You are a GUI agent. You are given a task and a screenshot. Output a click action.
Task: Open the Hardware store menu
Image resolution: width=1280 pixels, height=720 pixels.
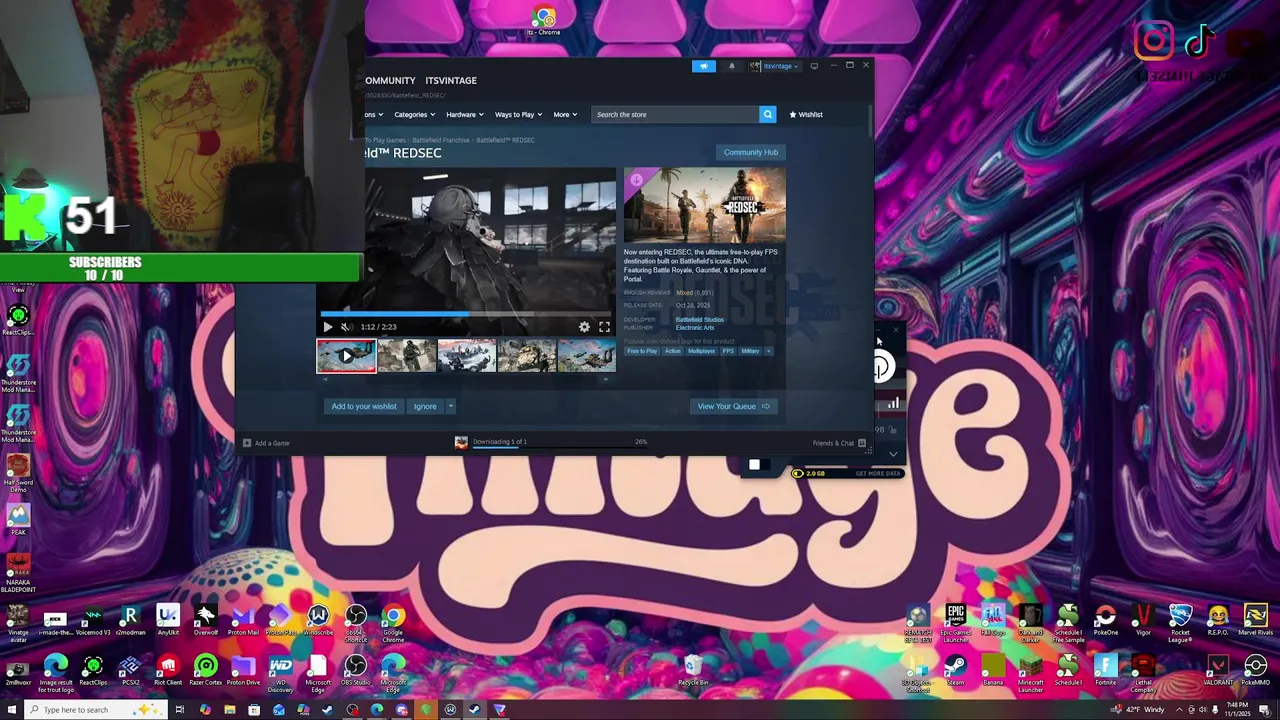464,114
